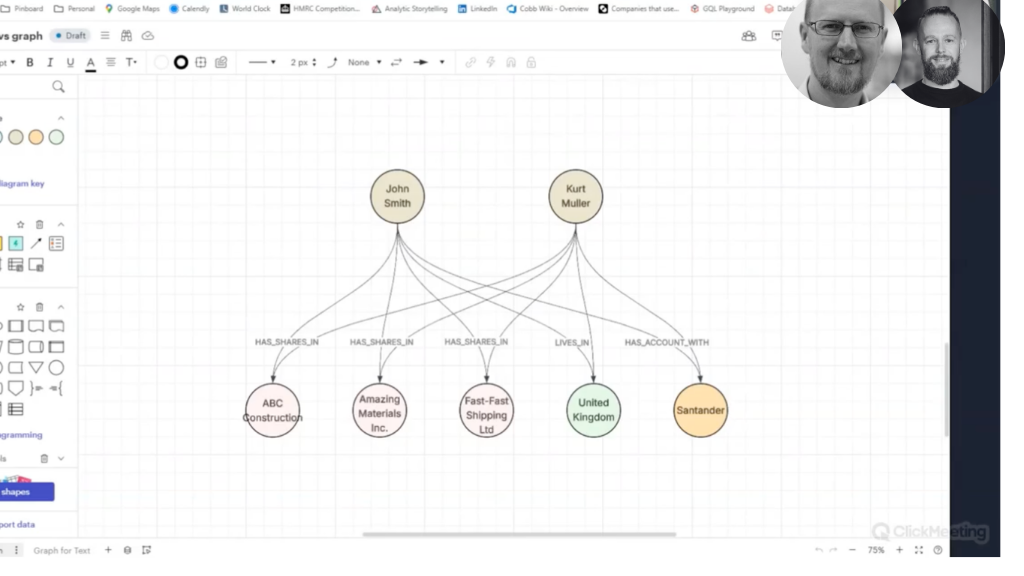The height and width of the screenshot is (576, 1024).
Task: Select the John Smith node
Action: [397, 196]
